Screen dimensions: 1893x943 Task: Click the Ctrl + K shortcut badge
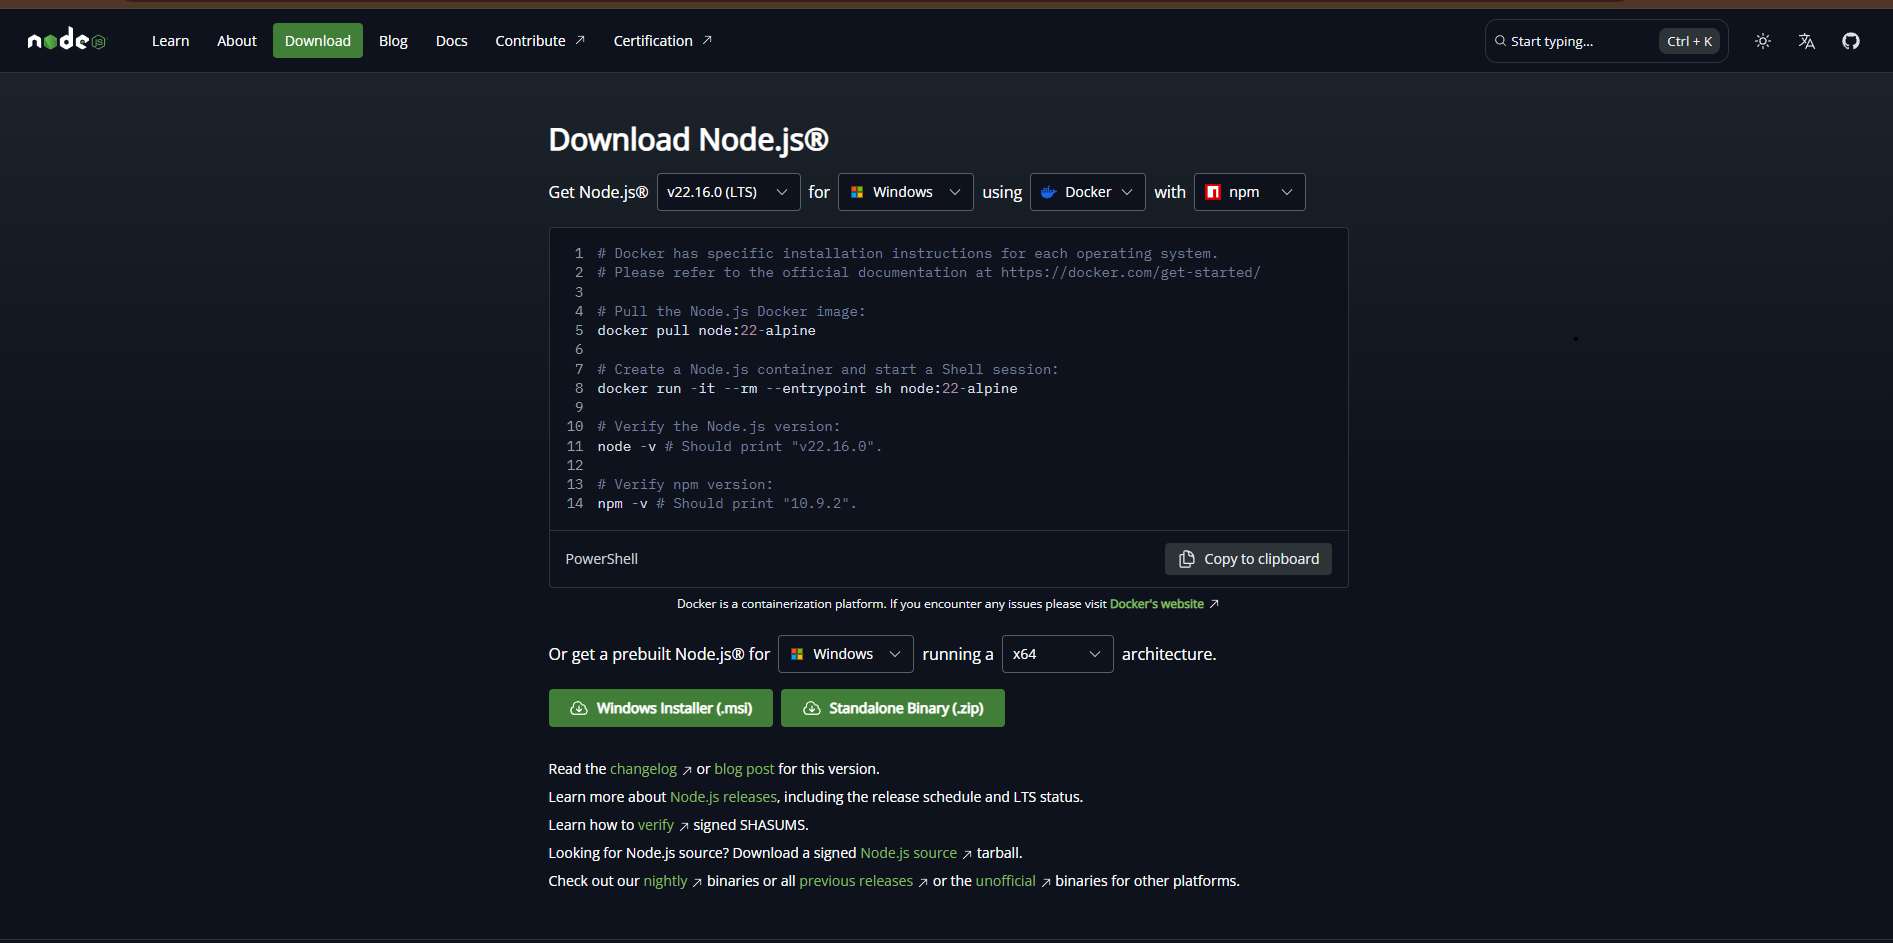point(1690,41)
